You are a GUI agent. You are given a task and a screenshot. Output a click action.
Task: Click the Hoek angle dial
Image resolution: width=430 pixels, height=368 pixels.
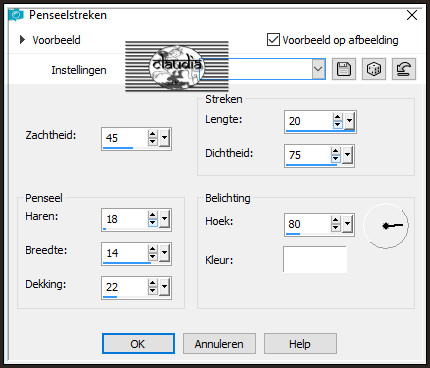pos(386,226)
